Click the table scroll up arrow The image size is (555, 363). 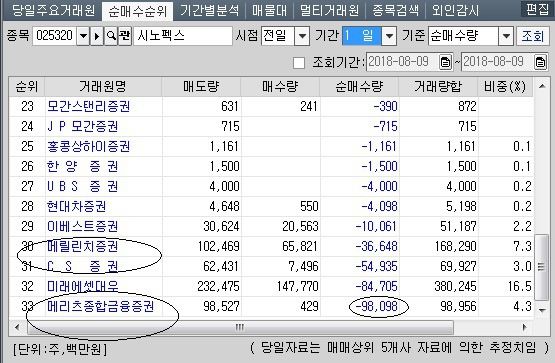pyautogui.click(x=542, y=86)
